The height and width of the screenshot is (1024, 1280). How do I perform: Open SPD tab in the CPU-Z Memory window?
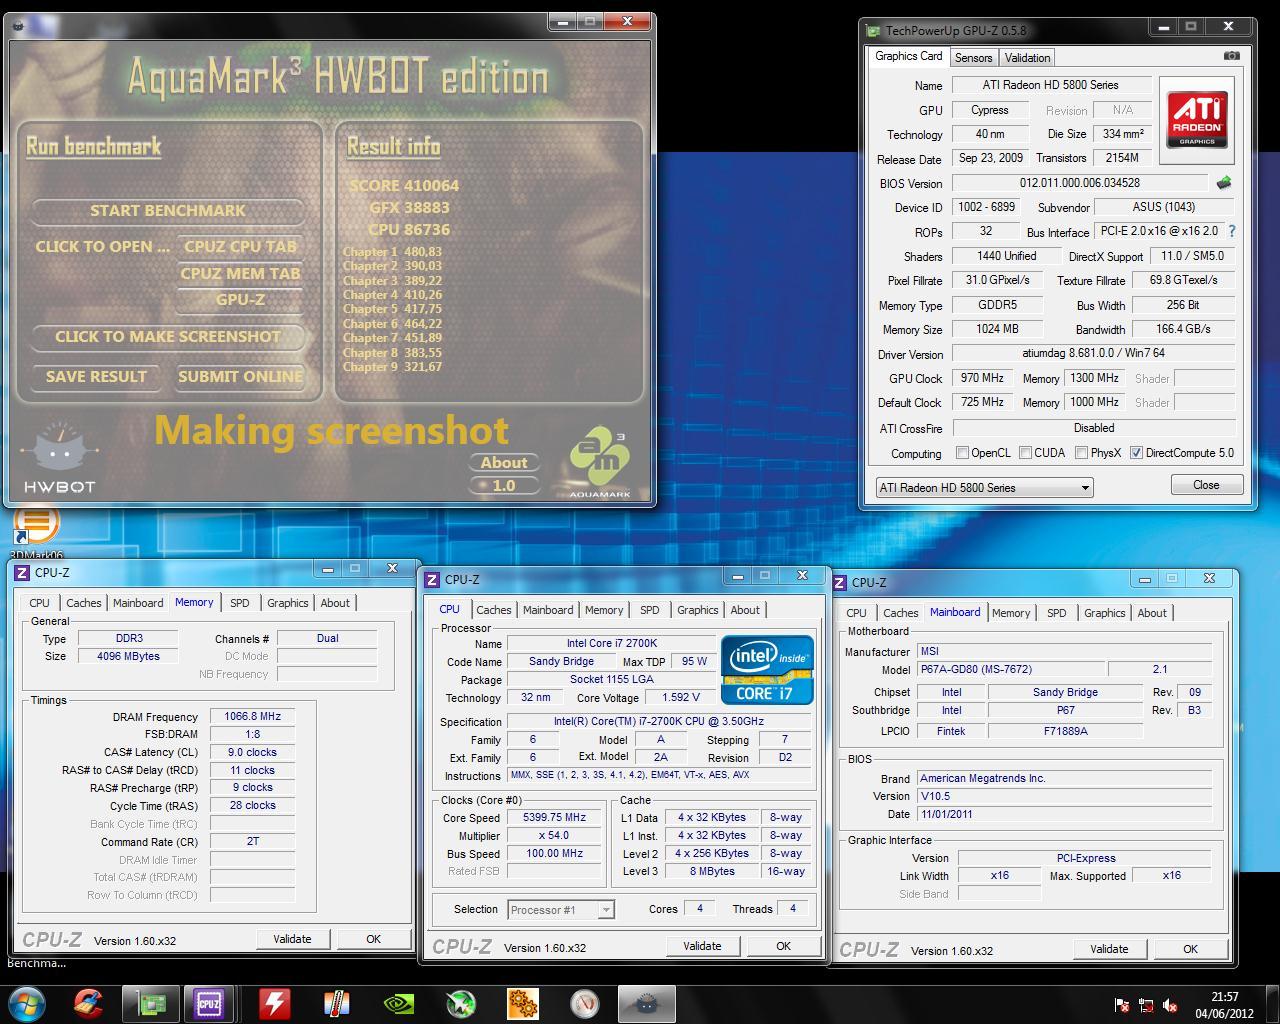pyautogui.click(x=239, y=603)
